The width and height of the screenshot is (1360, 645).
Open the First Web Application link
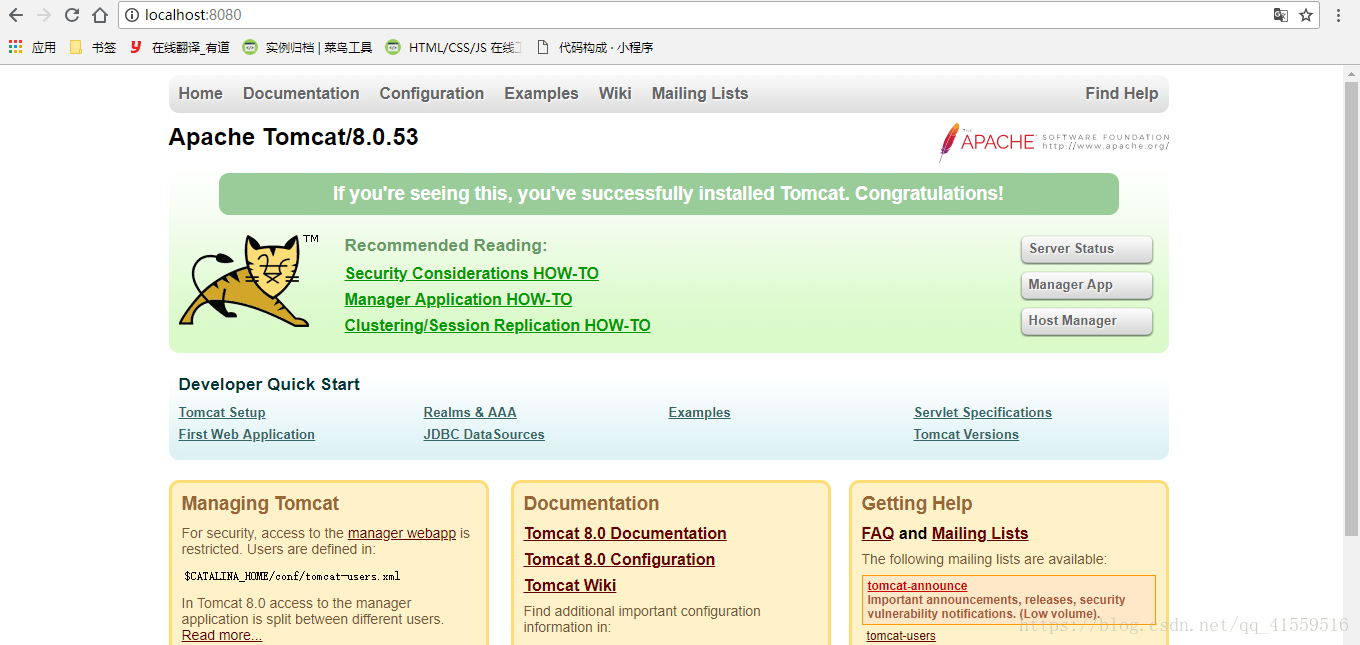(247, 435)
